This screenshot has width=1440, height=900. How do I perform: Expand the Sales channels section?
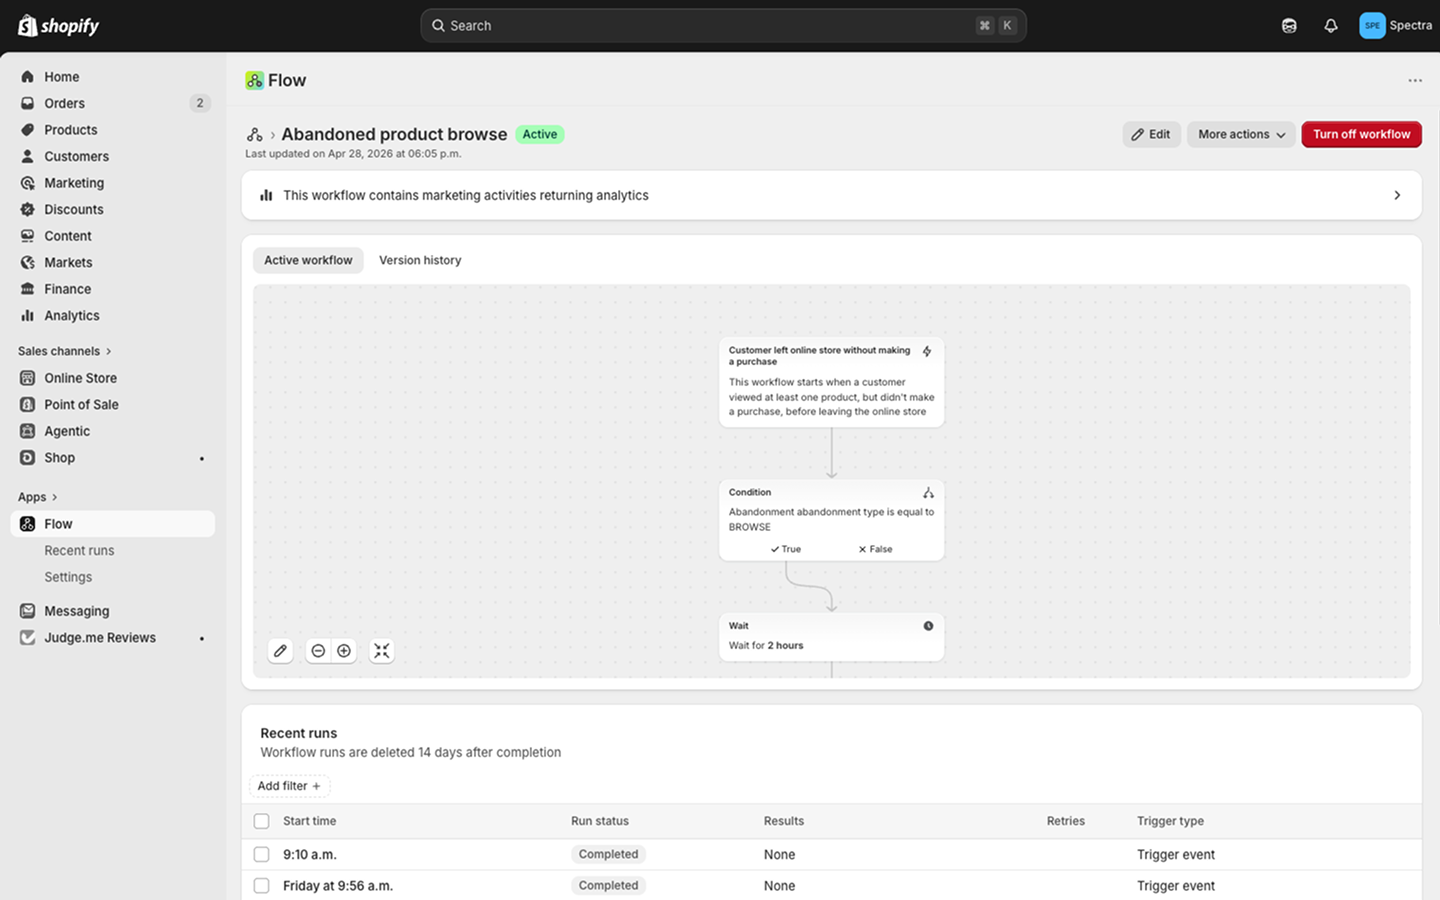tap(65, 351)
